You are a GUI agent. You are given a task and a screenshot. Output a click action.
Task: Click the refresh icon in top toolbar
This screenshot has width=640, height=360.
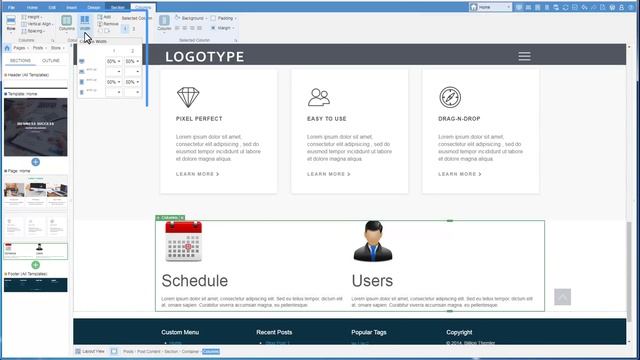tap(565, 7)
